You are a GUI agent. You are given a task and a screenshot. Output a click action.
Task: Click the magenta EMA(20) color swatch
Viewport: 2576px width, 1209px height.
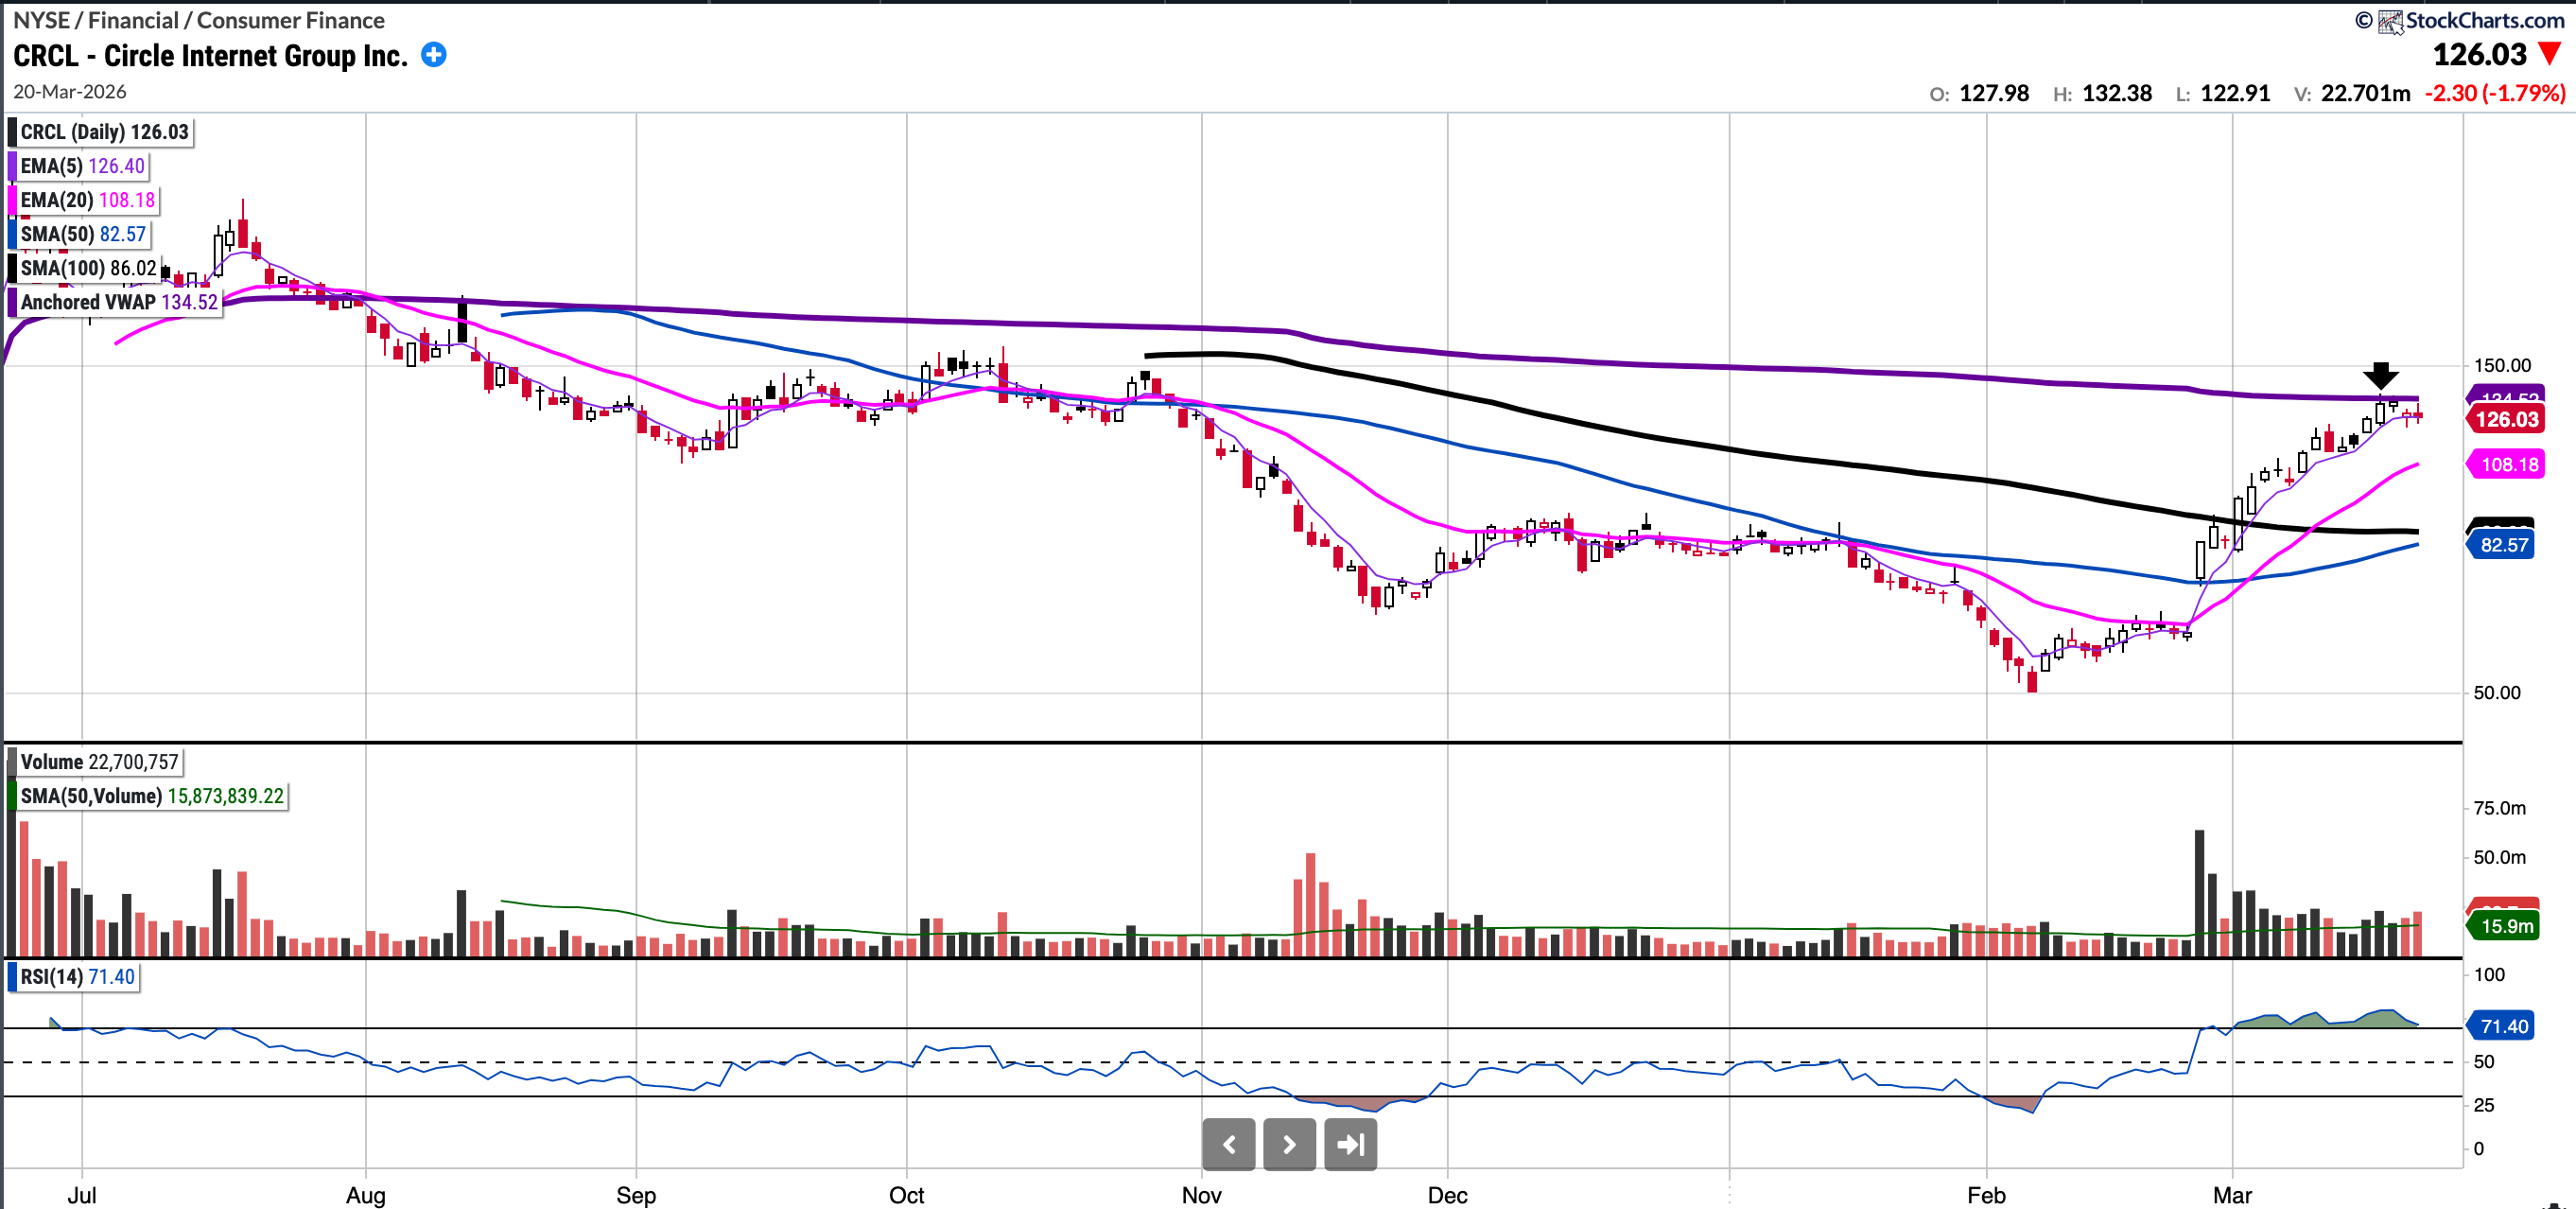tap(13, 200)
